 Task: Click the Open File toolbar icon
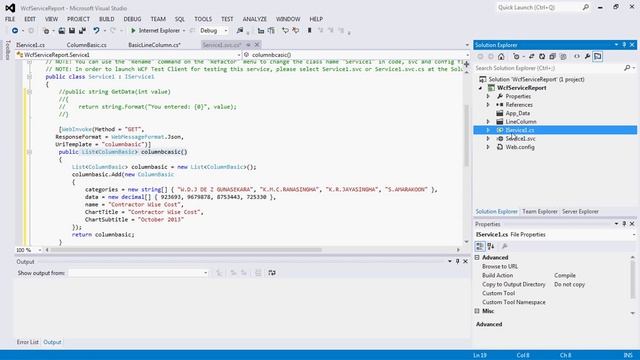tap(61, 31)
